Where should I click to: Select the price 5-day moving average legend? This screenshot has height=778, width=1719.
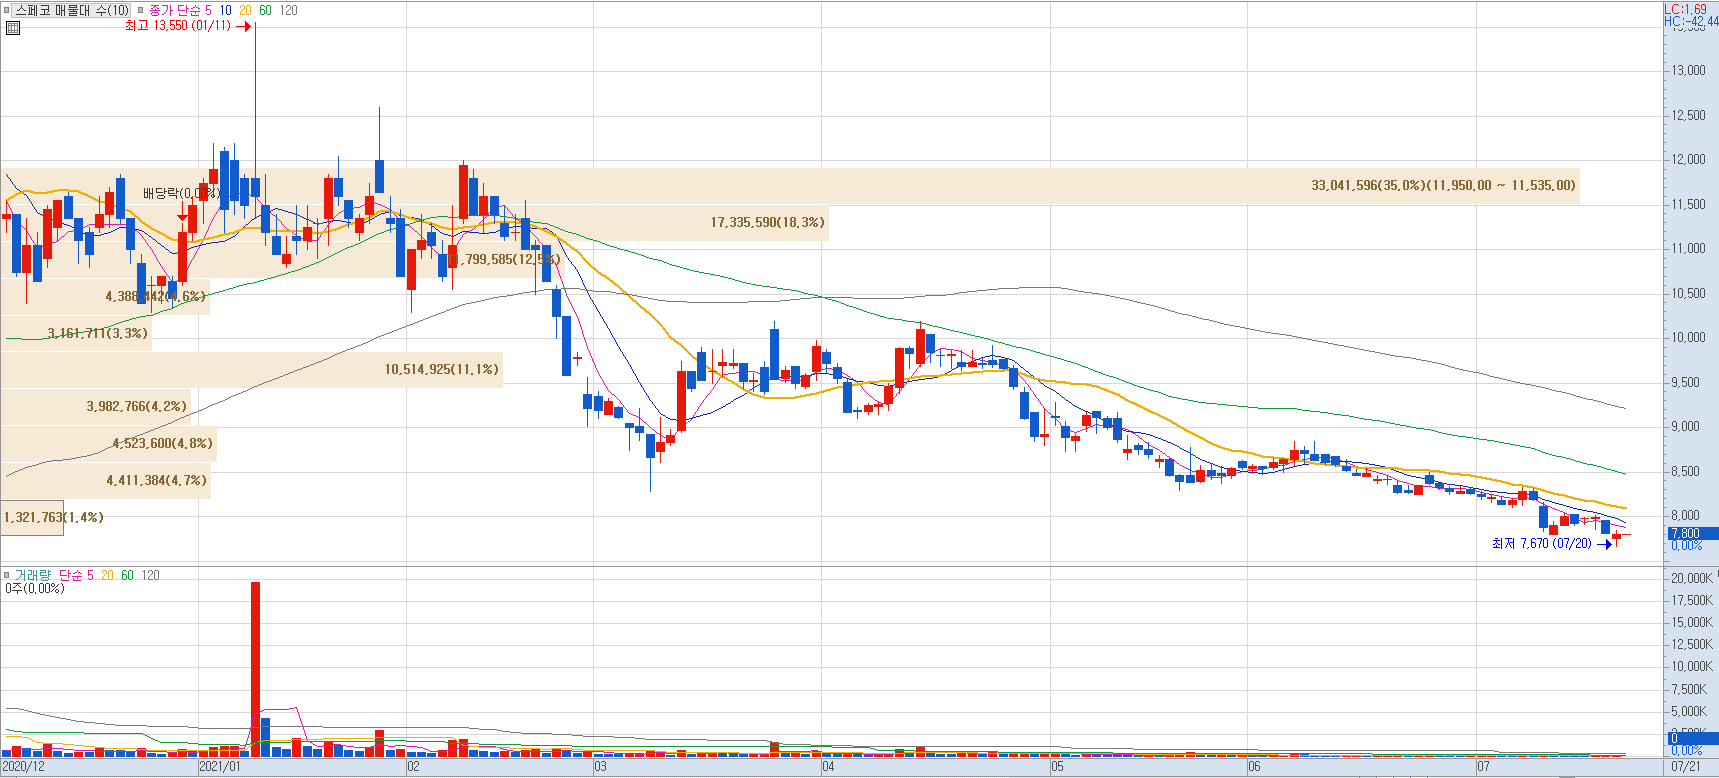click(x=208, y=10)
